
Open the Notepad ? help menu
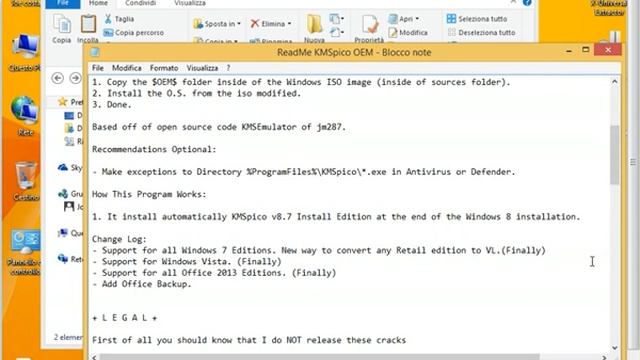tap(229, 68)
